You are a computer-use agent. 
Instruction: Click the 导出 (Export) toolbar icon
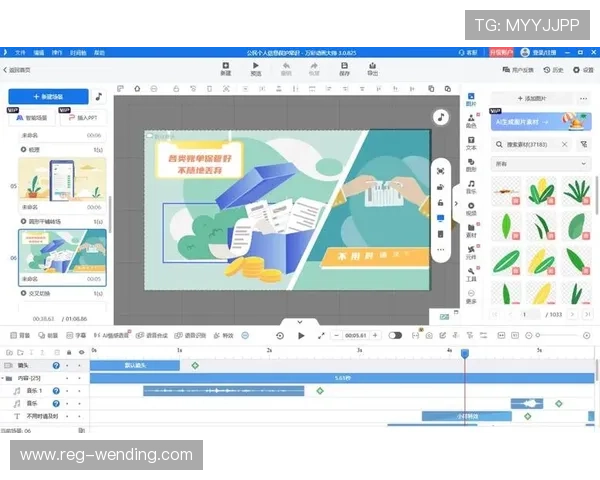tap(373, 68)
